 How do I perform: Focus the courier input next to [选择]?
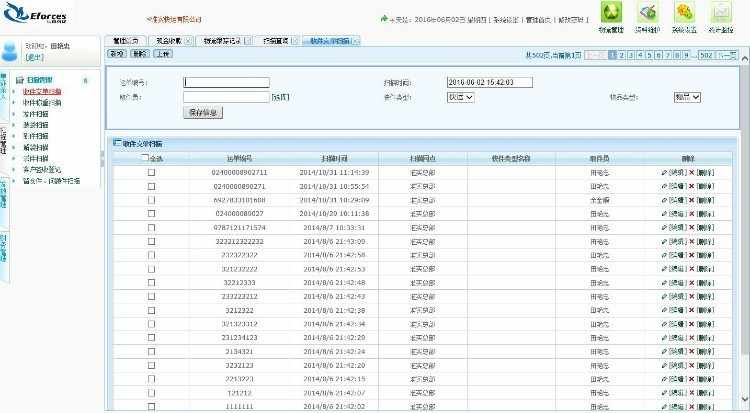pos(226,97)
